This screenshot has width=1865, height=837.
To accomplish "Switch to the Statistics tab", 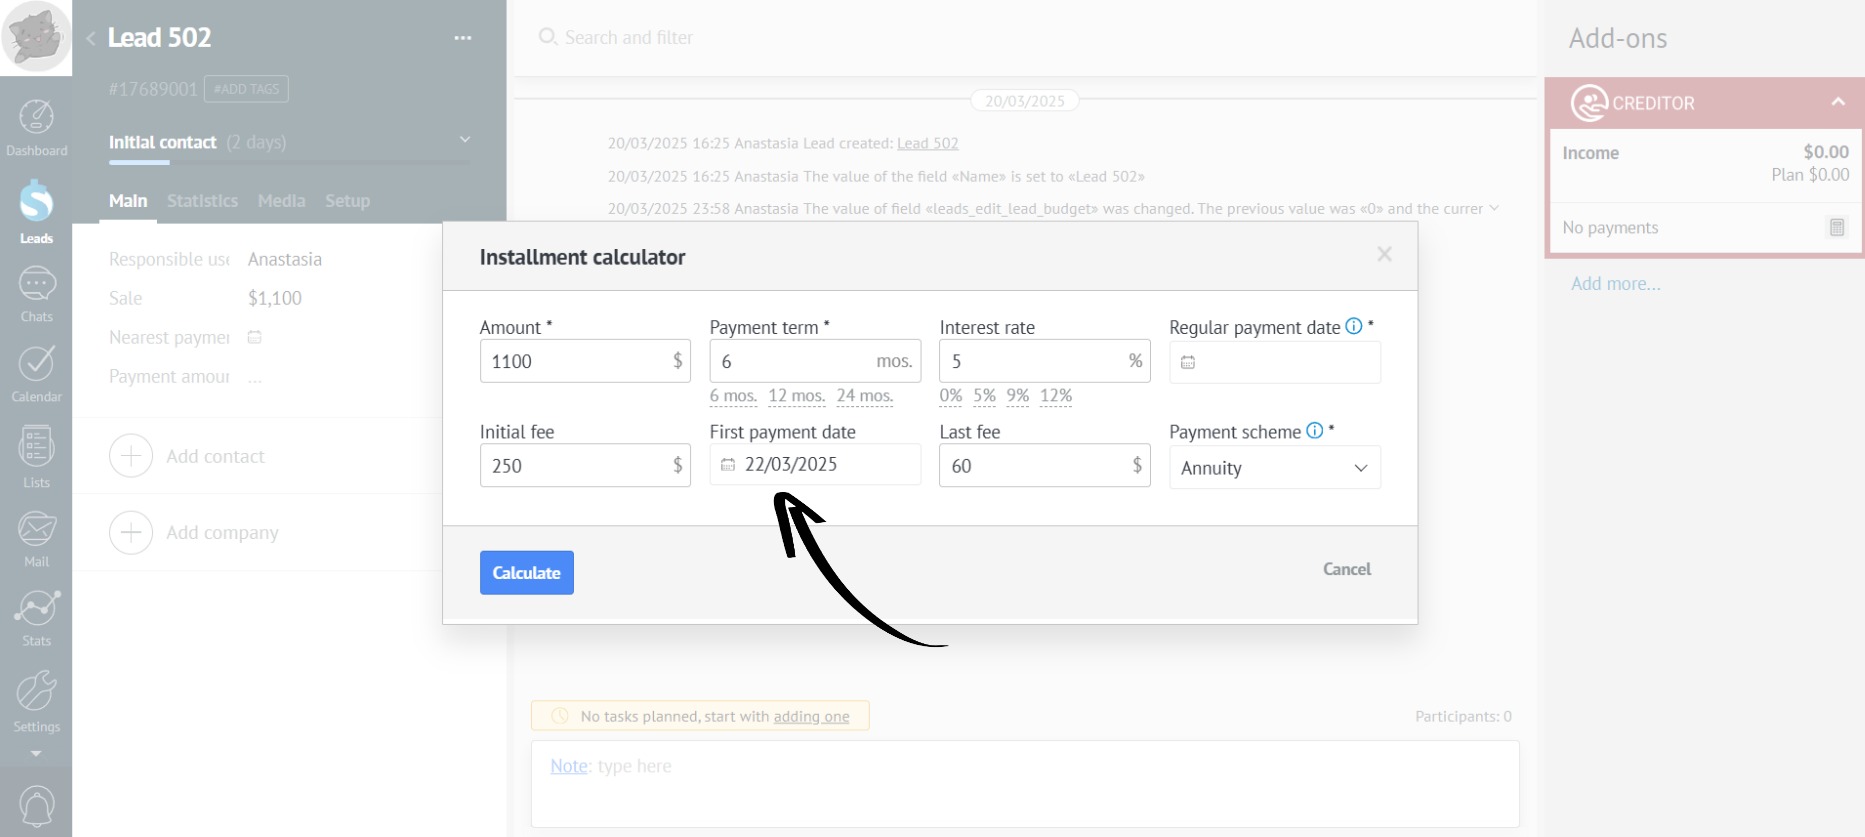I will (x=202, y=201).
